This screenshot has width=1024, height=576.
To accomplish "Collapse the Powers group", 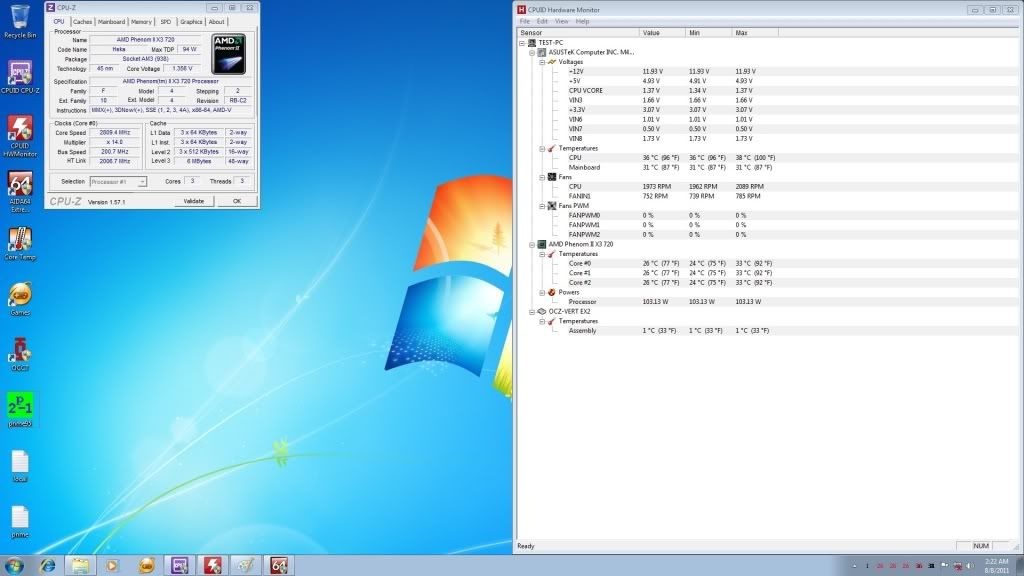I will point(542,293).
